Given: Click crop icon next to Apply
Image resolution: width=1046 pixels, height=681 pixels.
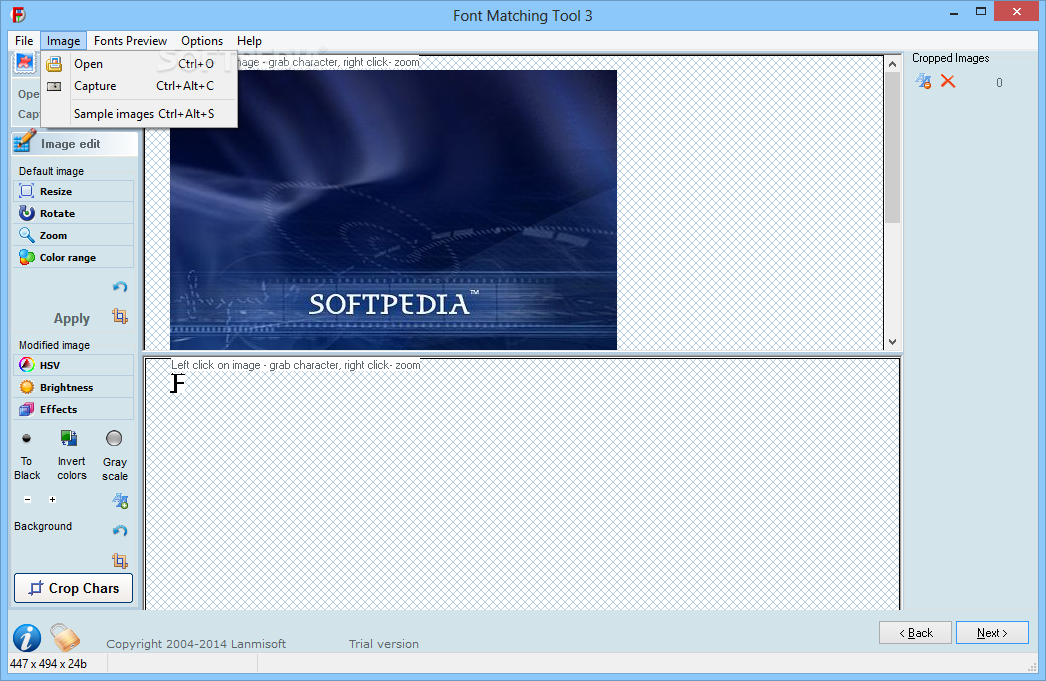Looking at the screenshot, I should tap(120, 315).
